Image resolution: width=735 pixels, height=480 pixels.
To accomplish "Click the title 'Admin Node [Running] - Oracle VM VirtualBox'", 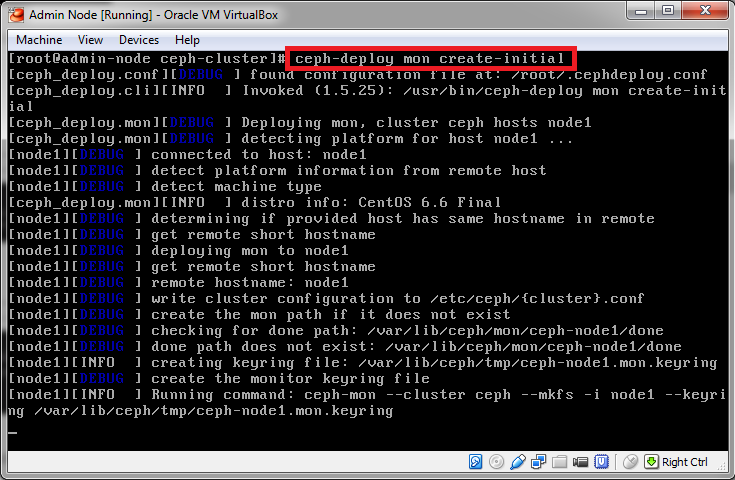I will [x=154, y=15].
